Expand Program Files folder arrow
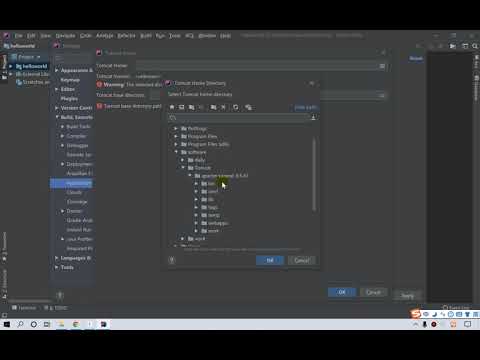 click(176, 136)
